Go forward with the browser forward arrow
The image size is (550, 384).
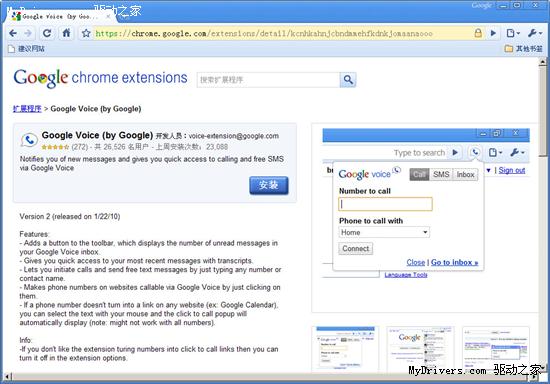pos(28,33)
